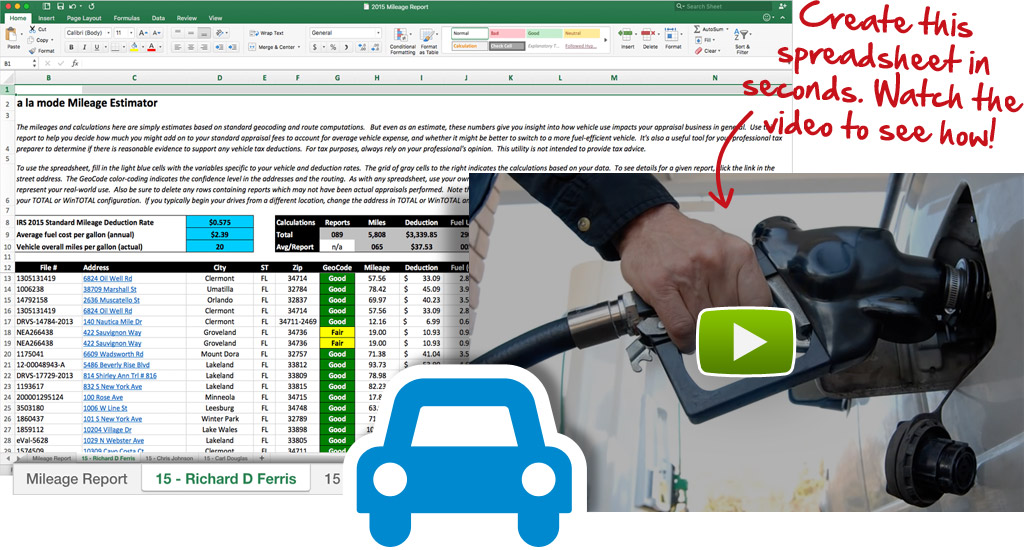Image resolution: width=1024 pixels, height=550 pixels.
Task: Click the Cut scissors icon
Action: click(33, 29)
